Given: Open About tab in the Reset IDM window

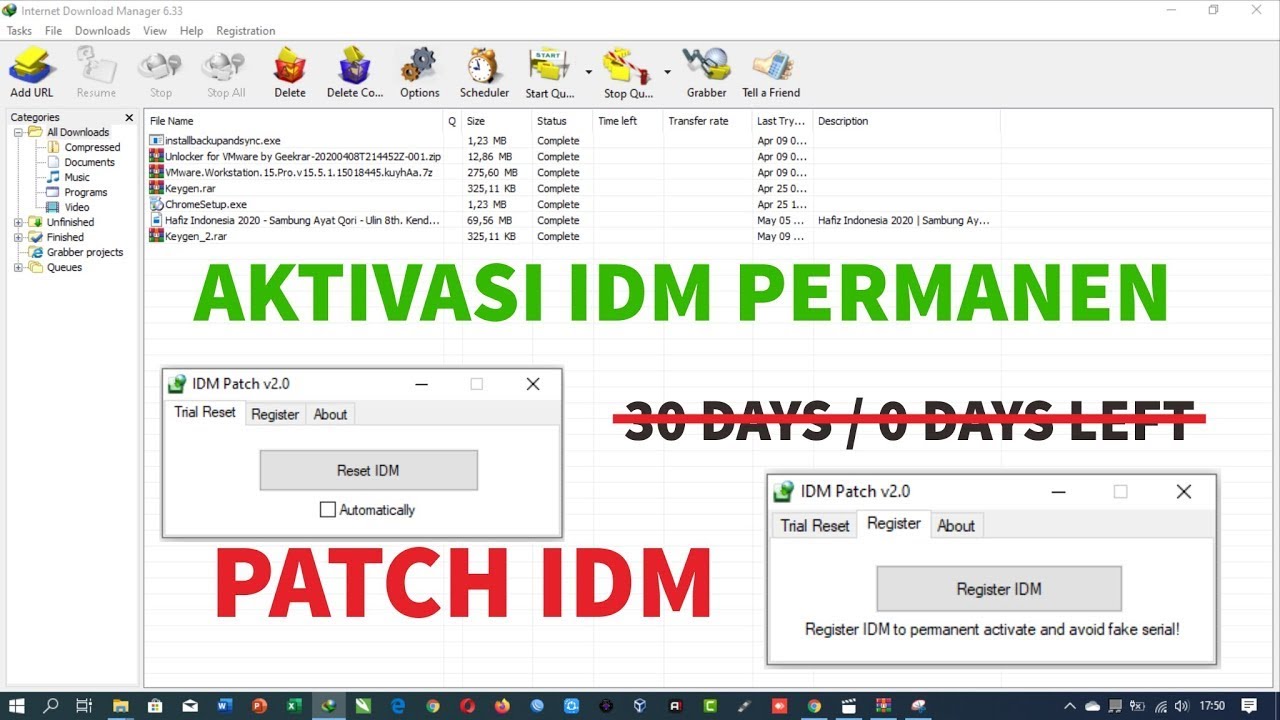Looking at the screenshot, I should pos(330,414).
